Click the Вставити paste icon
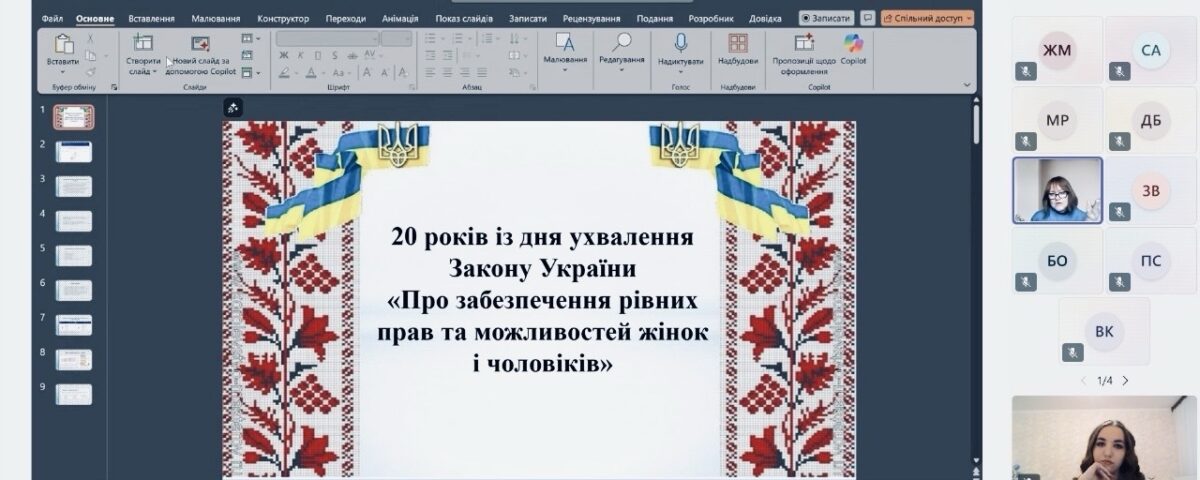 click(63, 46)
